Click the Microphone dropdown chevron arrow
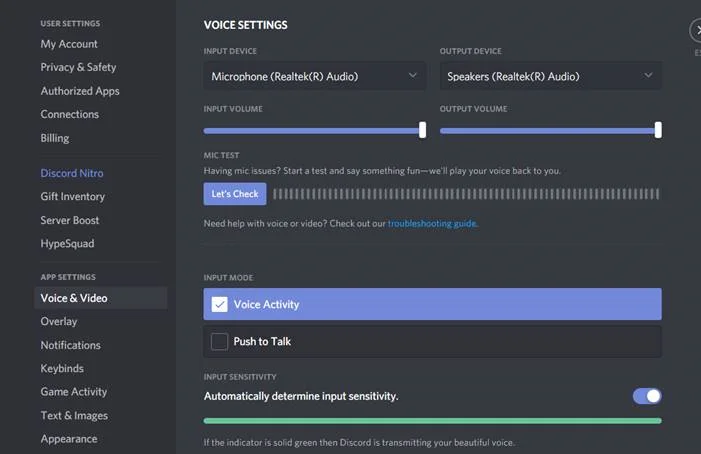Image resolution: width=701 pixels, height=454 pixels. 413,75
